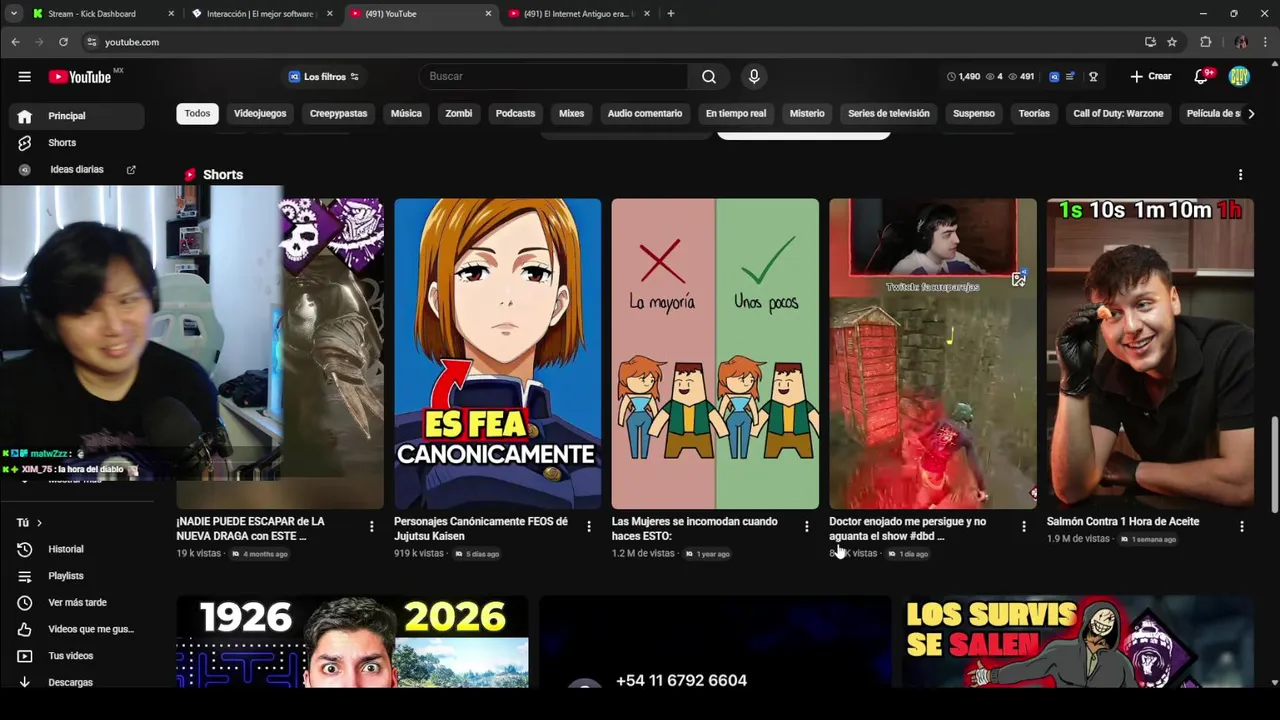This screenshot has width=1280, height=720.
Task: Open the browser extensions puzzle icon
Action: tap(1206, 42)
